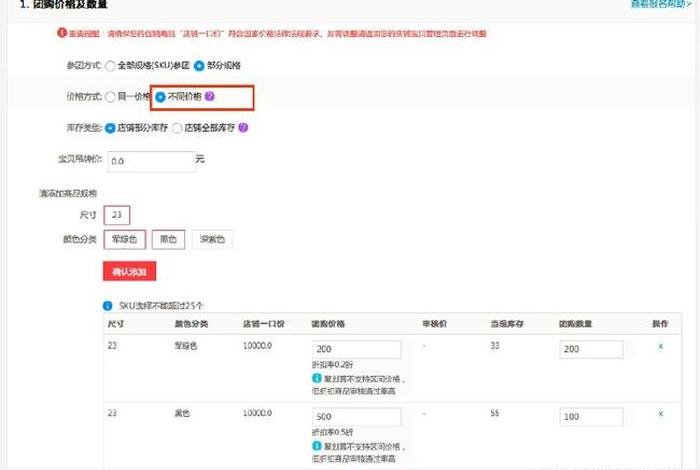Toggle size option 23
The image size is (700, 470).
pyautogui.click(x=117, y=215)
